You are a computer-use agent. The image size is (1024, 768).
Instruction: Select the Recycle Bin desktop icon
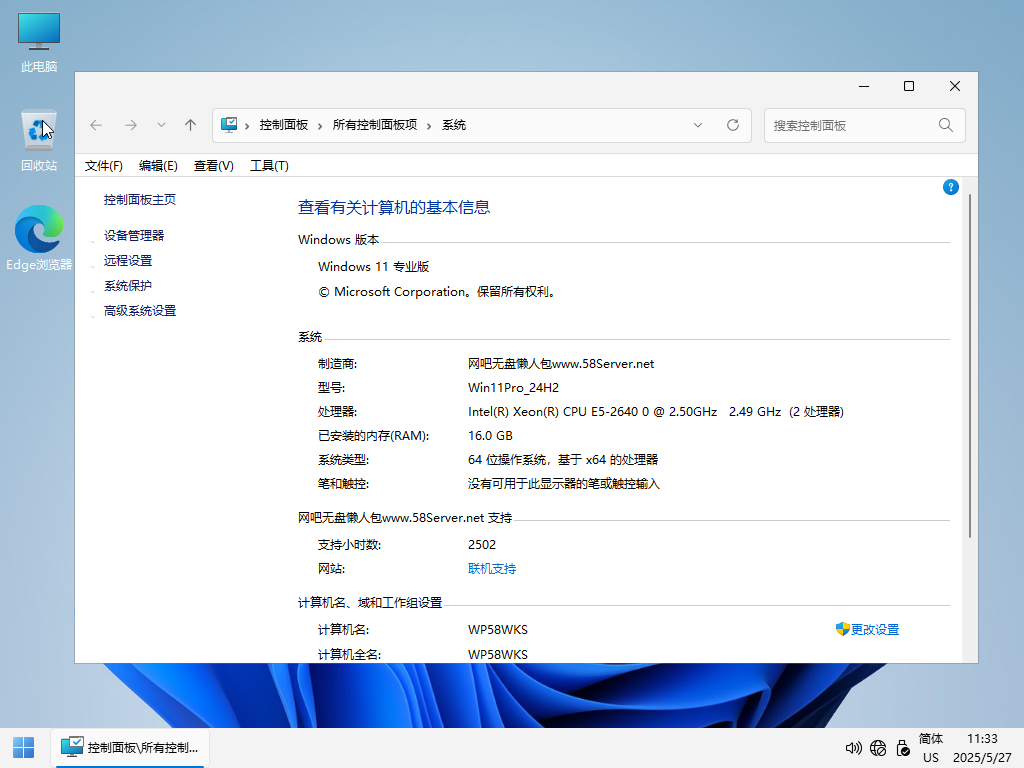pyautogui.click(x=39, y=140)
